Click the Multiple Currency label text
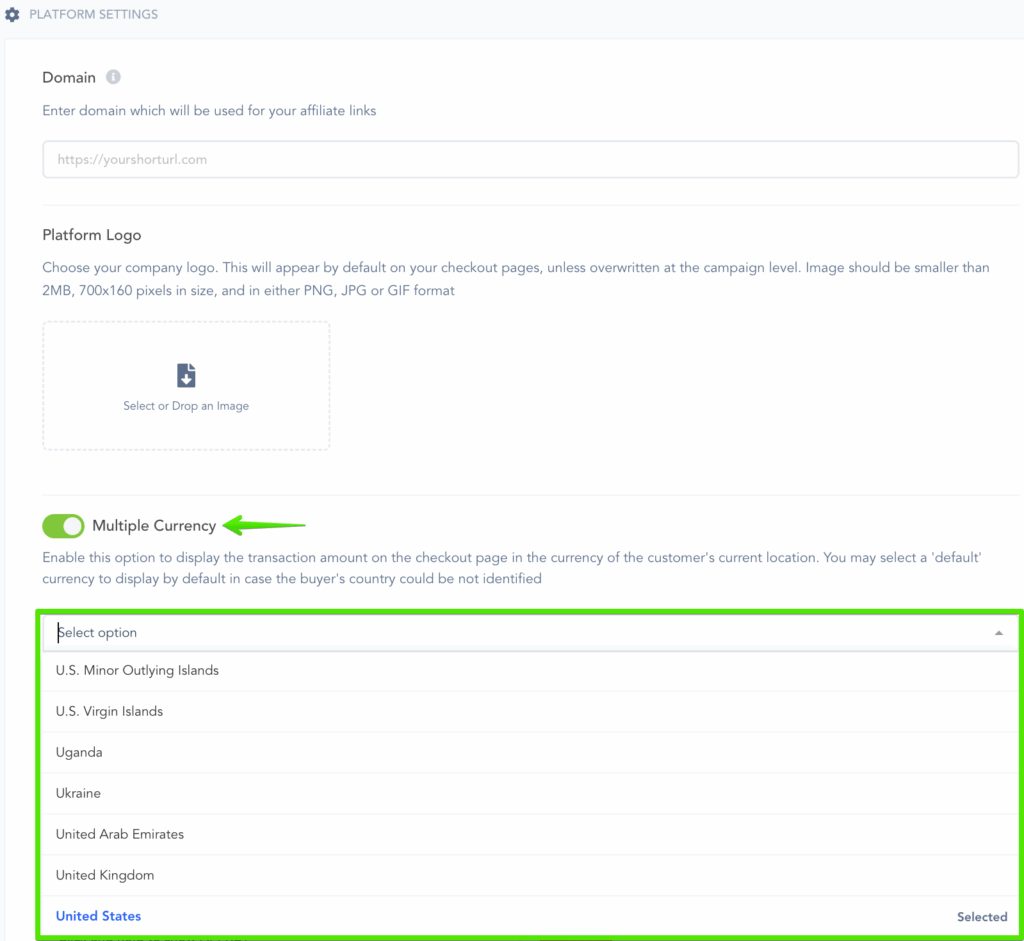Image resolution: width=1024 pixels, height=941 pixels. [154, 526]
